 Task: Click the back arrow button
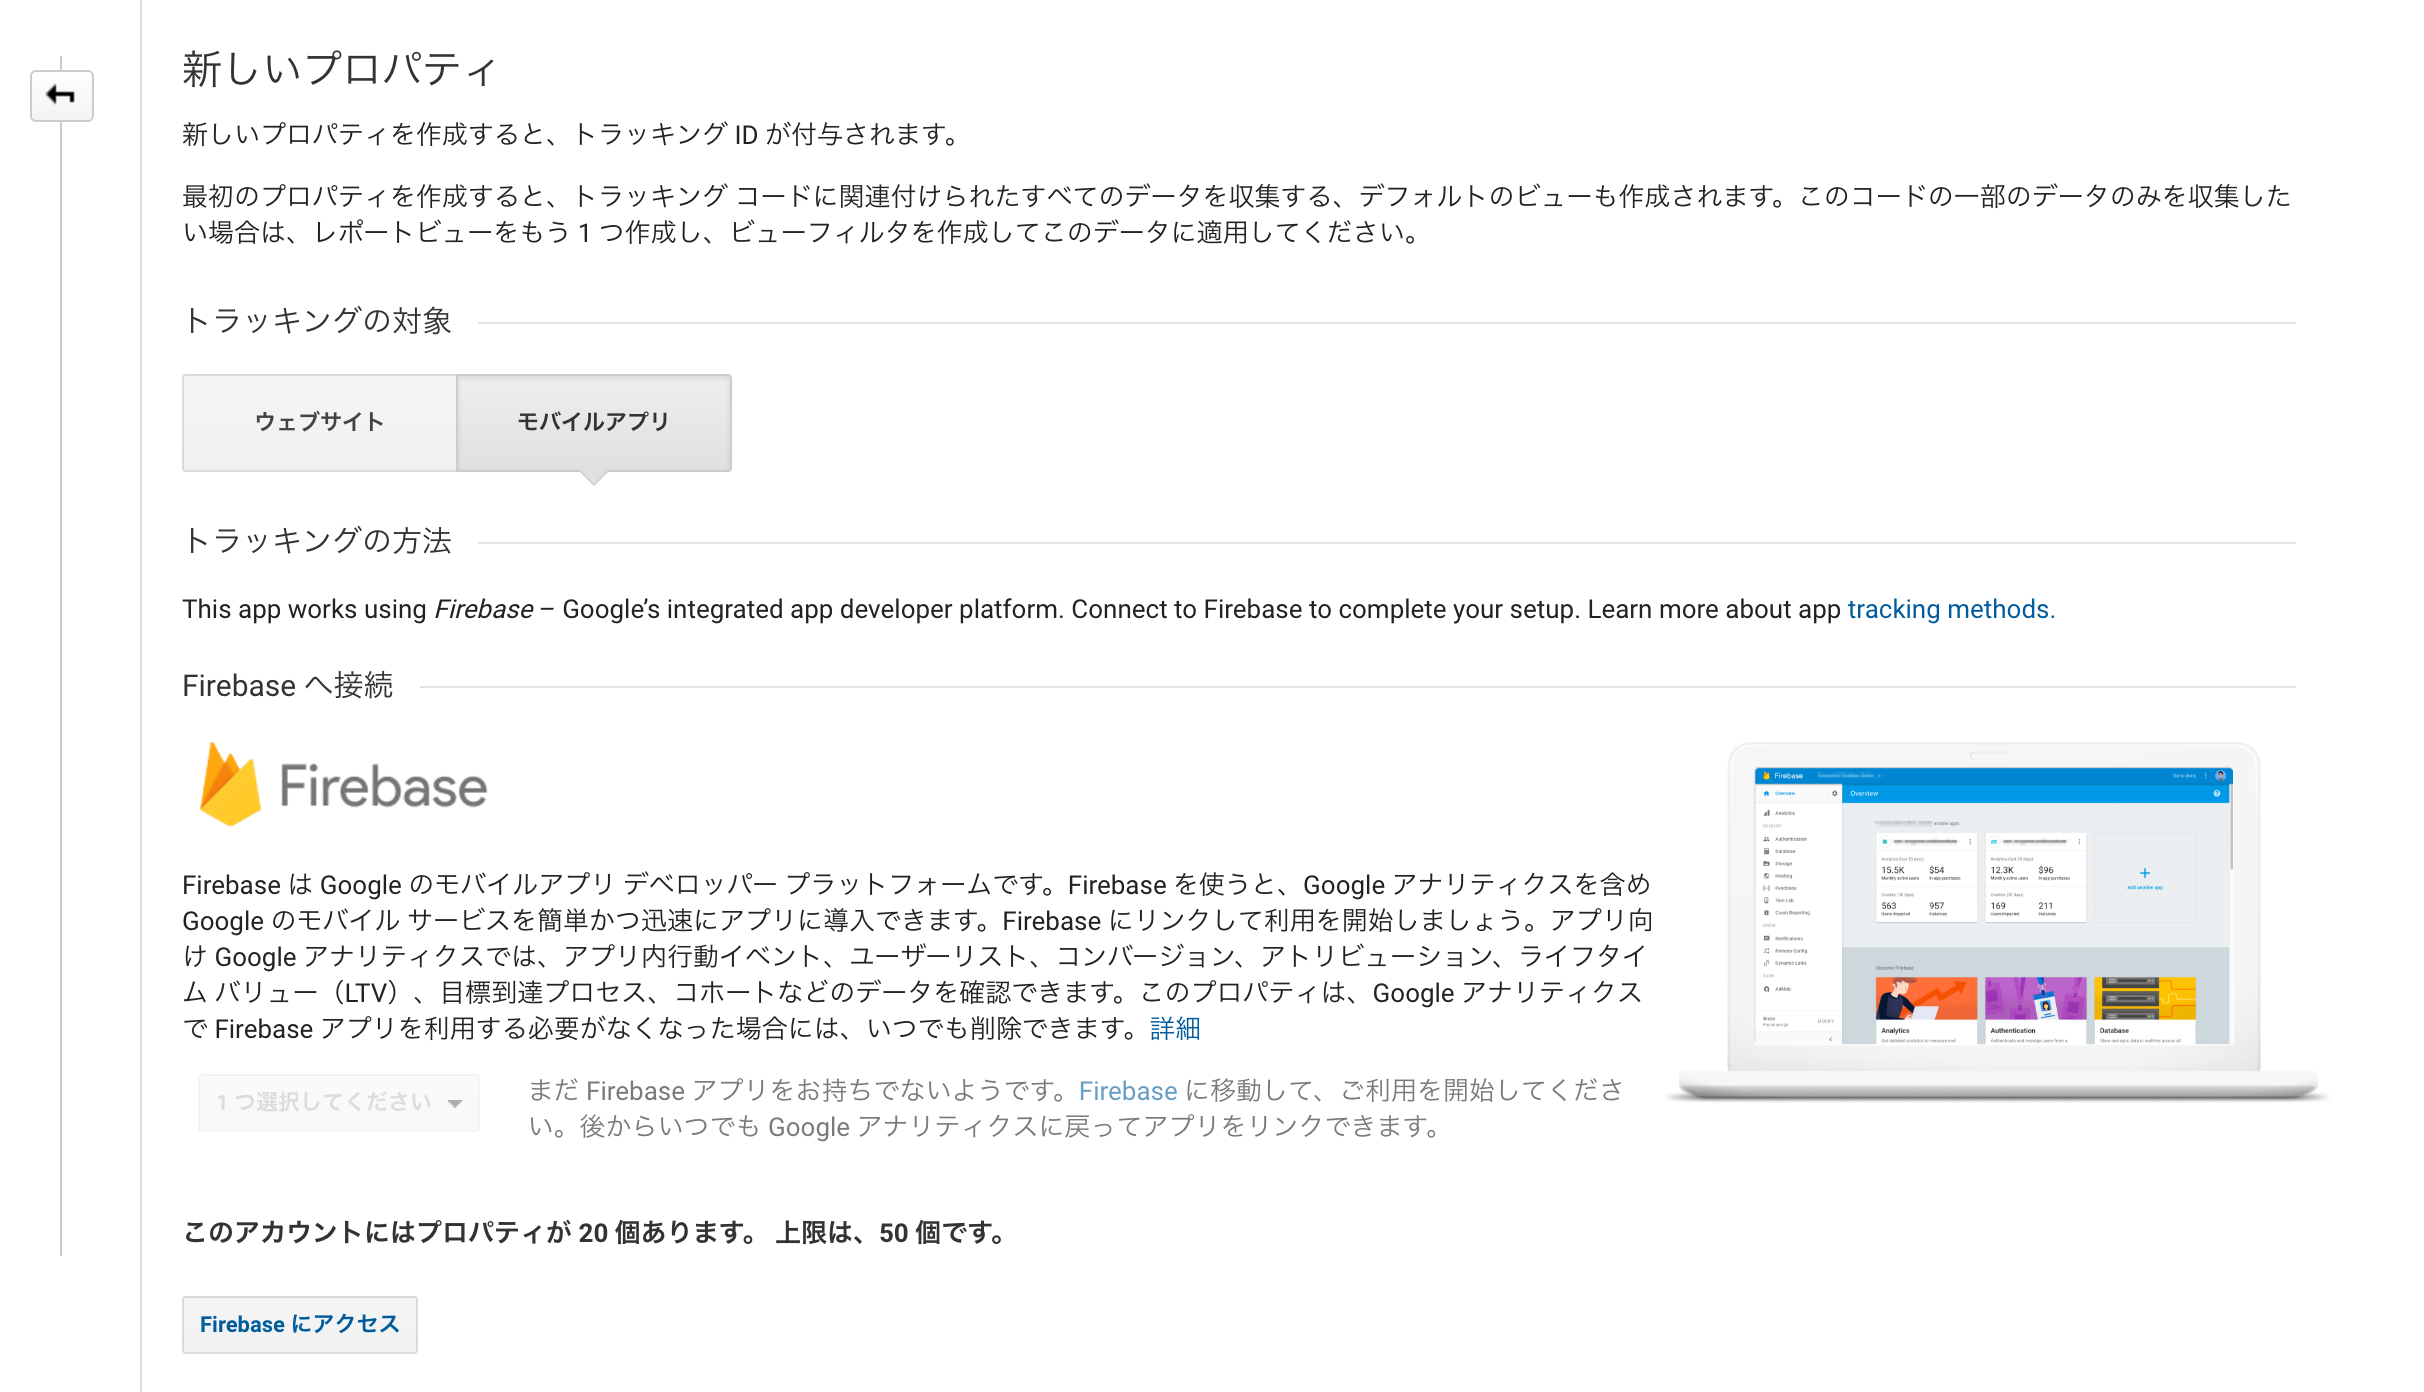tap(62, 96)
